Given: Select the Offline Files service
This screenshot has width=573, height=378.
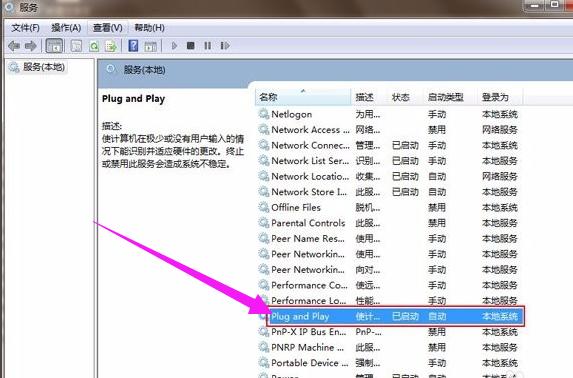Looking at the screenshot, I should point(296,208).
